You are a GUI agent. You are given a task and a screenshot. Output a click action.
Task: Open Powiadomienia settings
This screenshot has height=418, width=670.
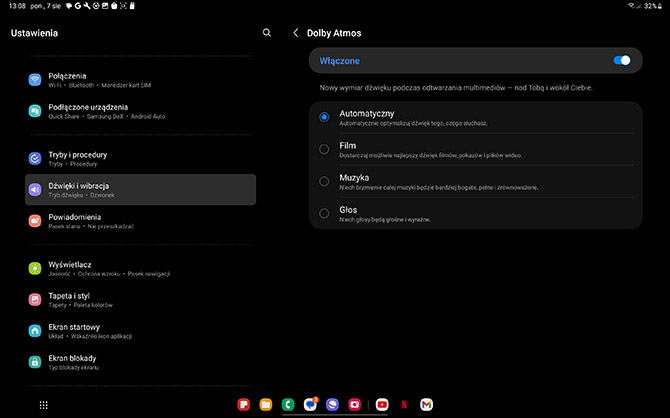pyautogui.click(x=140, y=221)
